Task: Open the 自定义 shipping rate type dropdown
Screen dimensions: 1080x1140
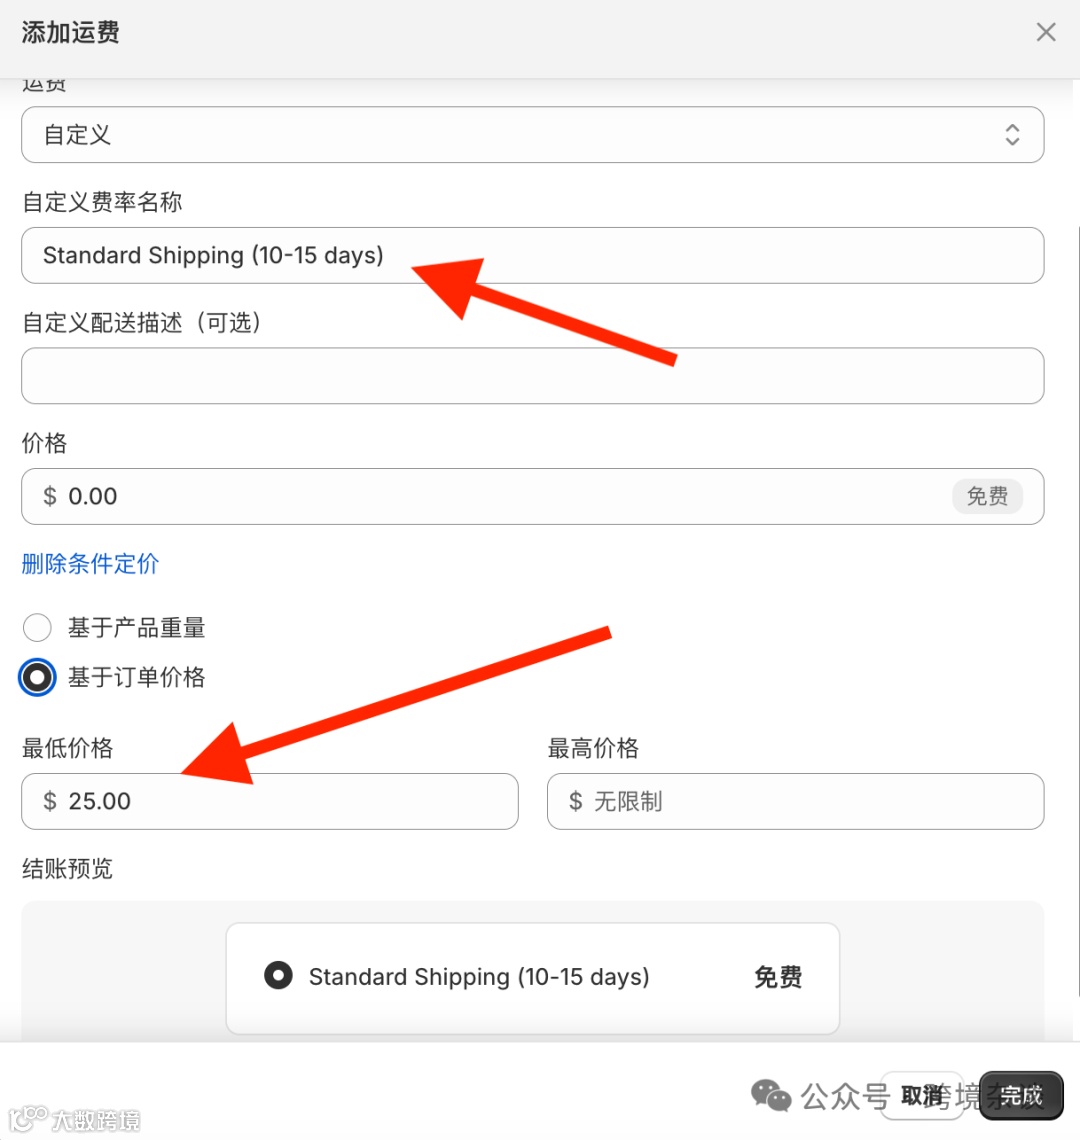Action: tap(532, 135)
